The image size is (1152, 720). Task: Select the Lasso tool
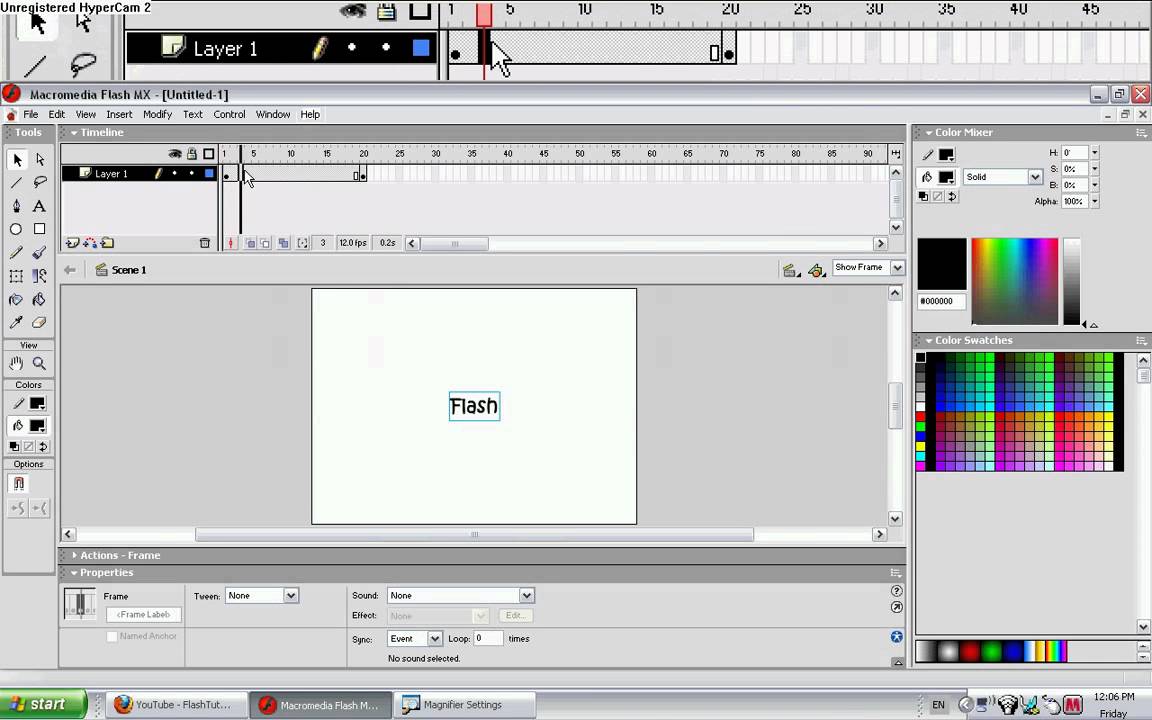pos(40,182)
